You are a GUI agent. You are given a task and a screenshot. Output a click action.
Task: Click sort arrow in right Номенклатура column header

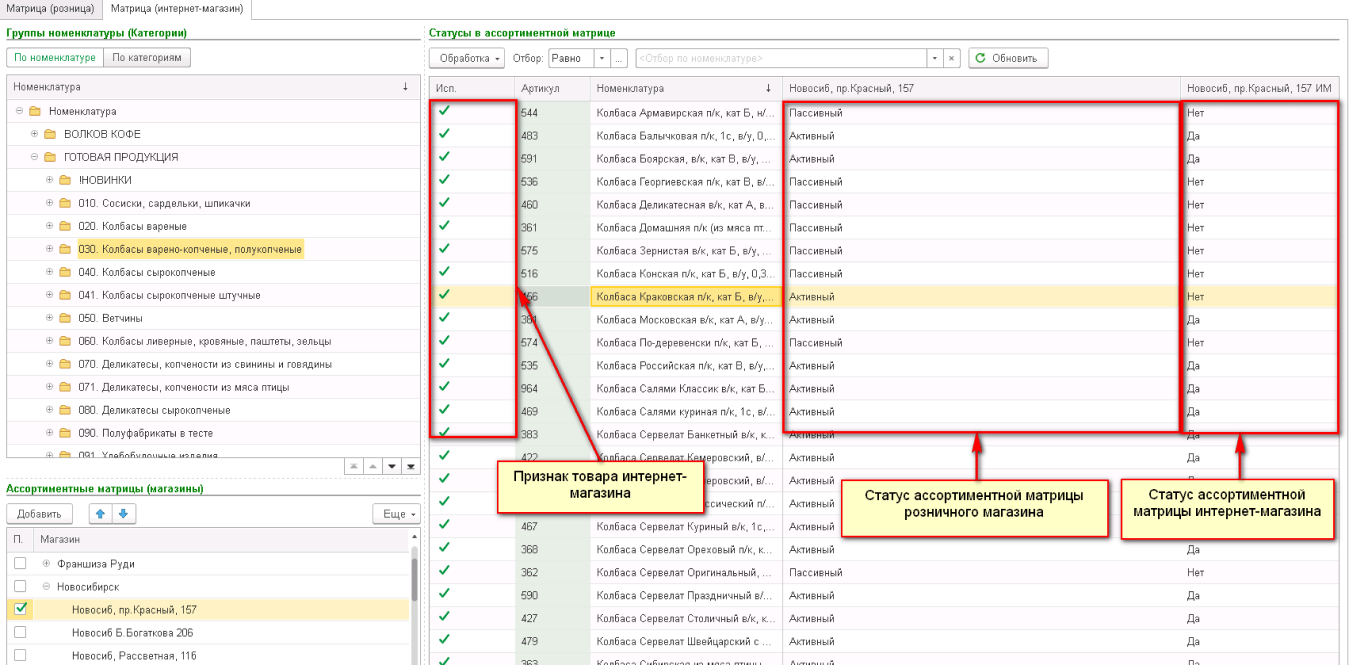point(768,88)
